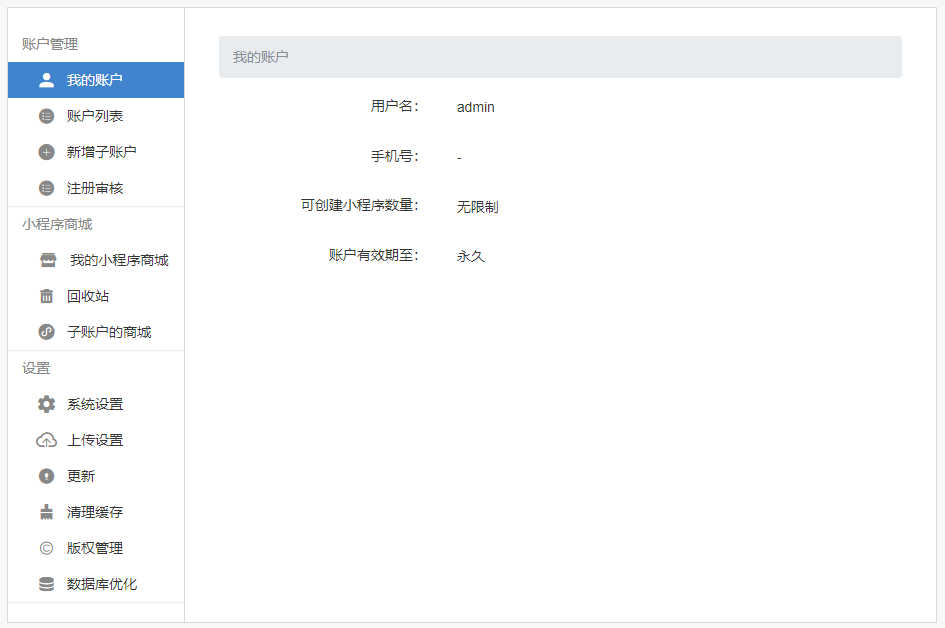
Task: Select 子账户的商城 menu entry
Action: [x=96, y=332]
